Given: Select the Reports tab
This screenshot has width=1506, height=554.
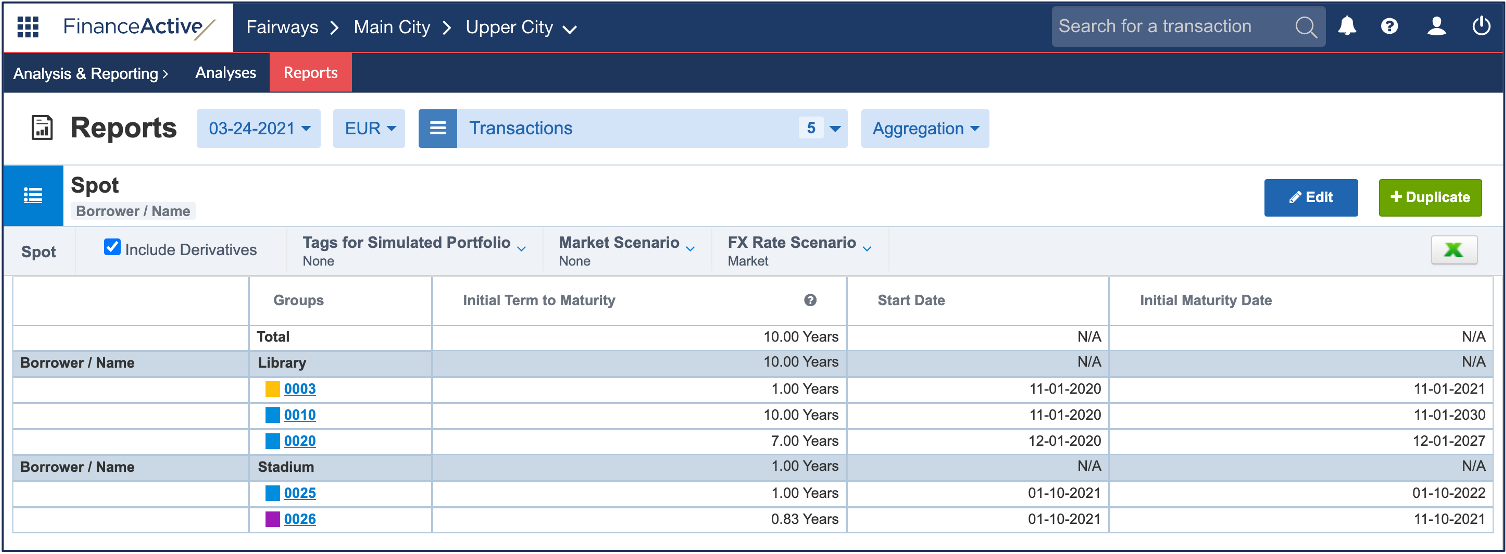Looking at the screenshot, I should coord(310,73).
